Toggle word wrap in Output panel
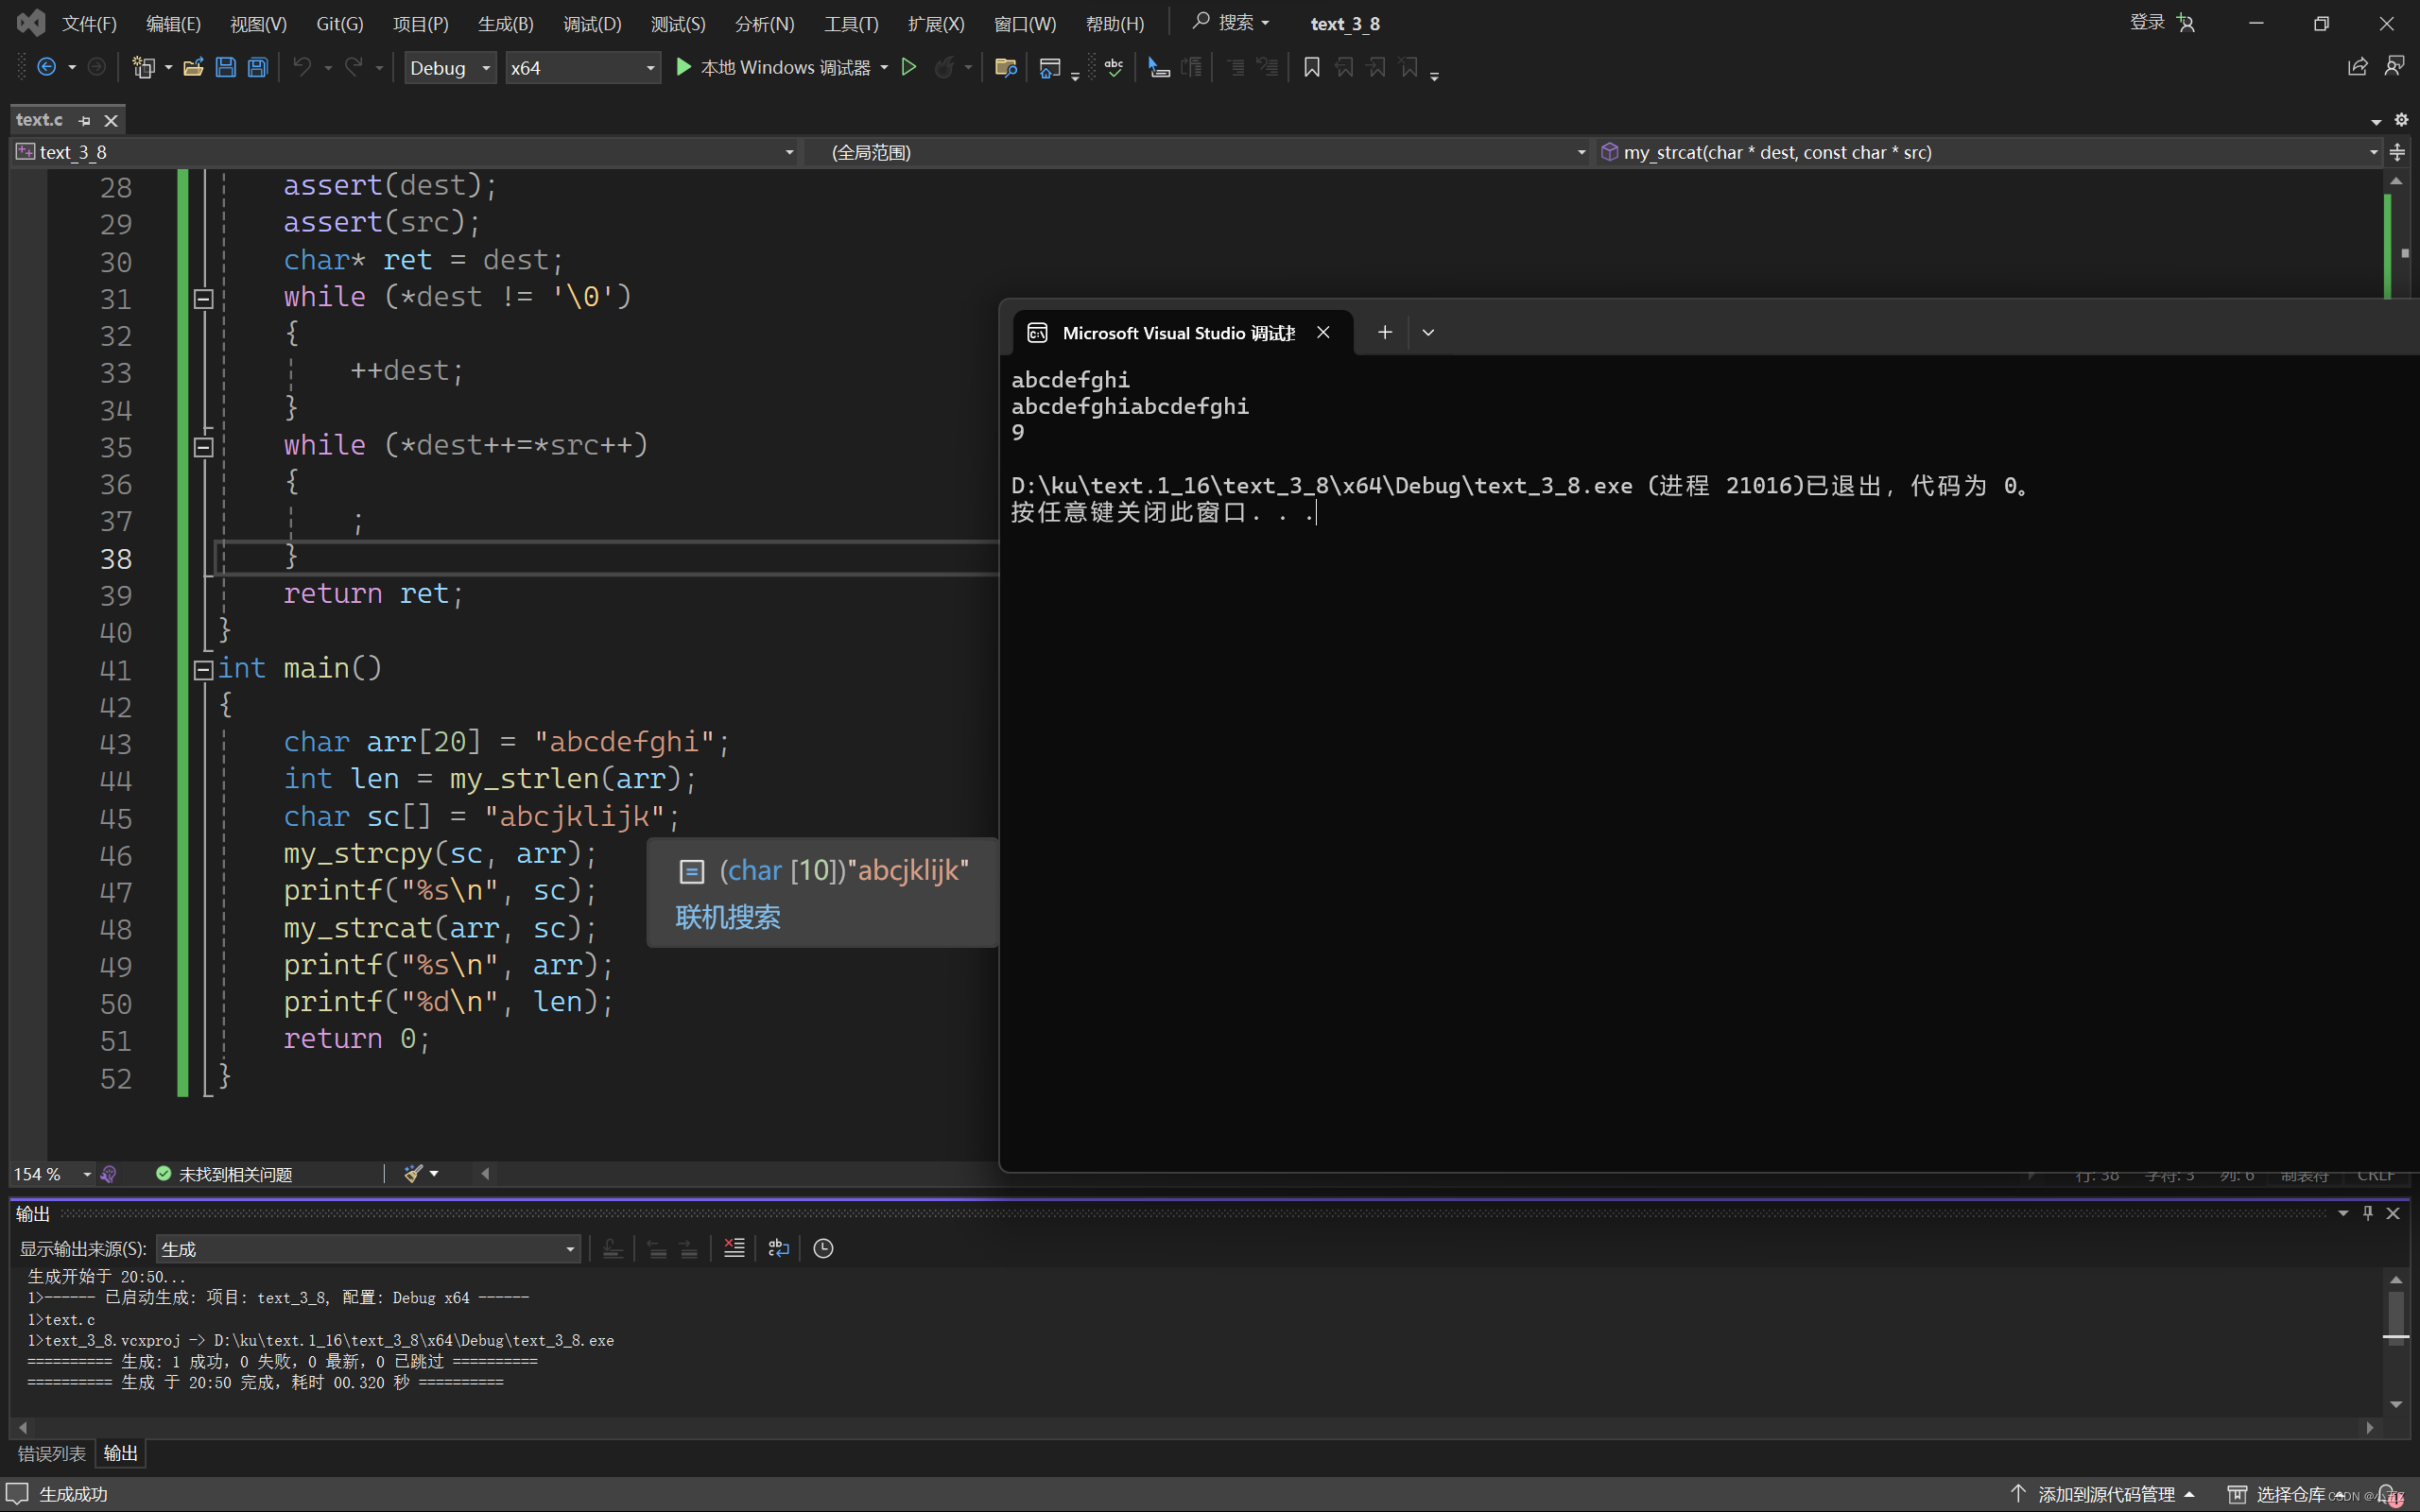The width and height of the screenshot is (2420, 1512). (778, 1248)
